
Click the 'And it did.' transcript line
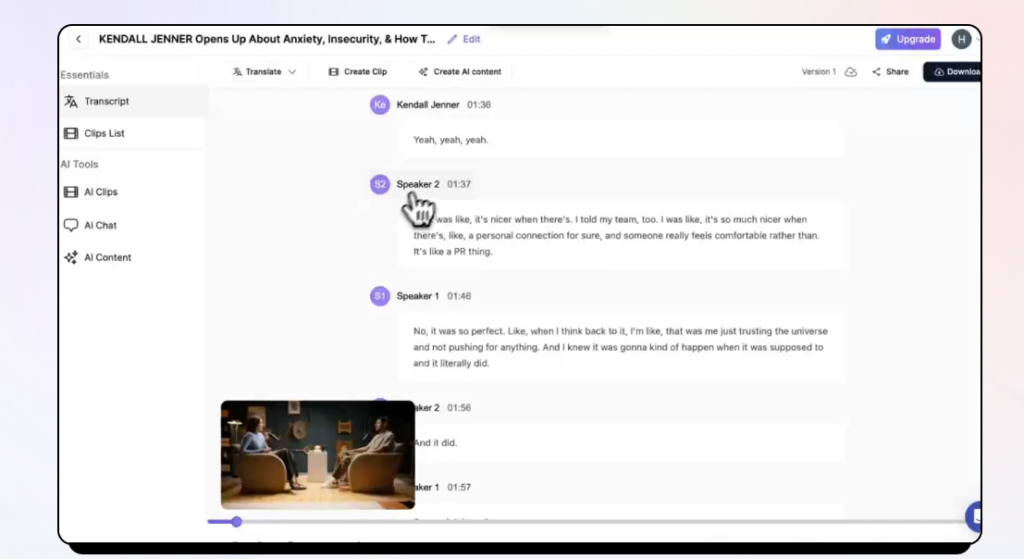(436, 443)
